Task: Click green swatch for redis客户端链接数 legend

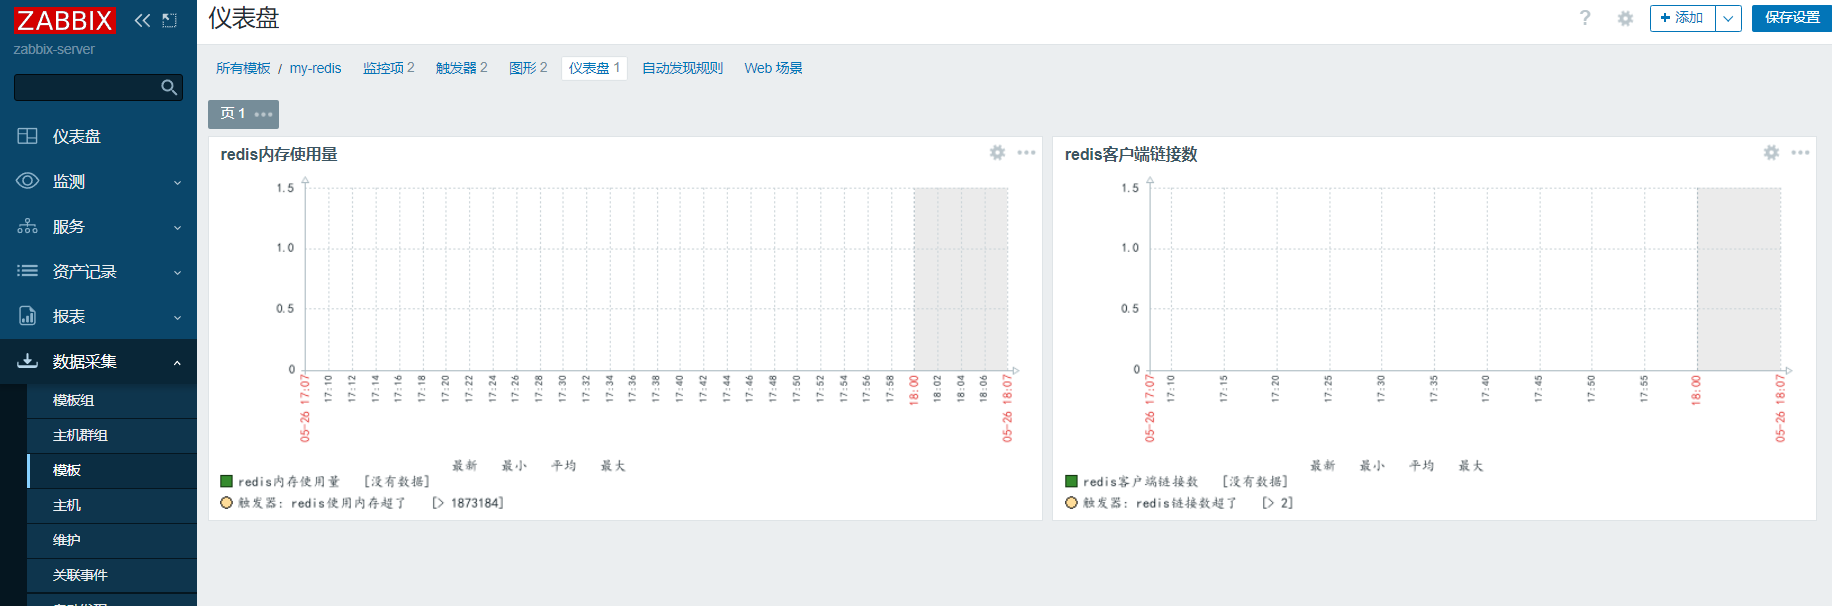Action: [x=1072, y=481]
